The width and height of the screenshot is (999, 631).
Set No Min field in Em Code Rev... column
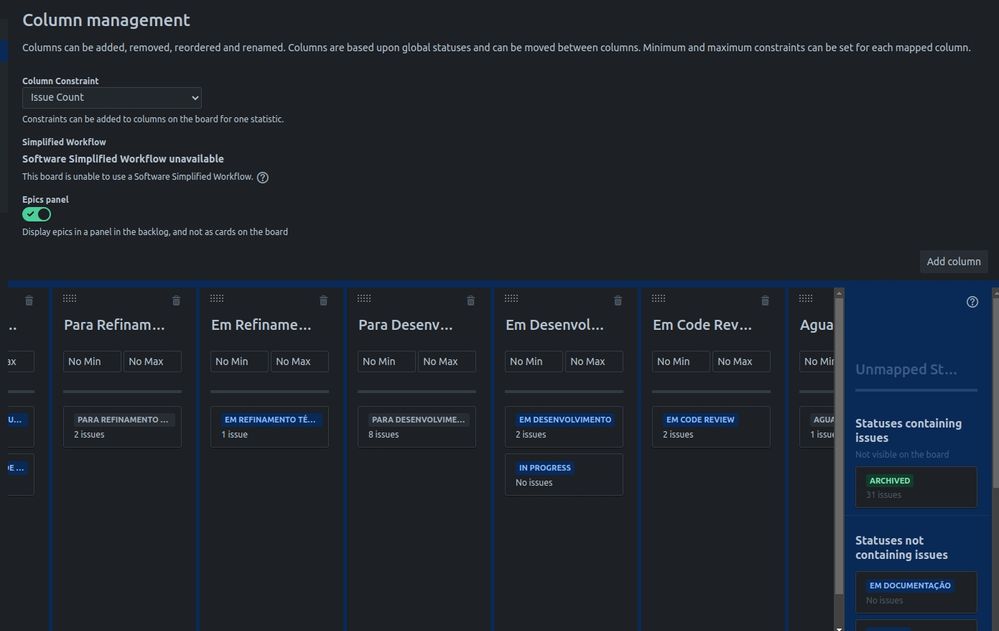point(680,361)
